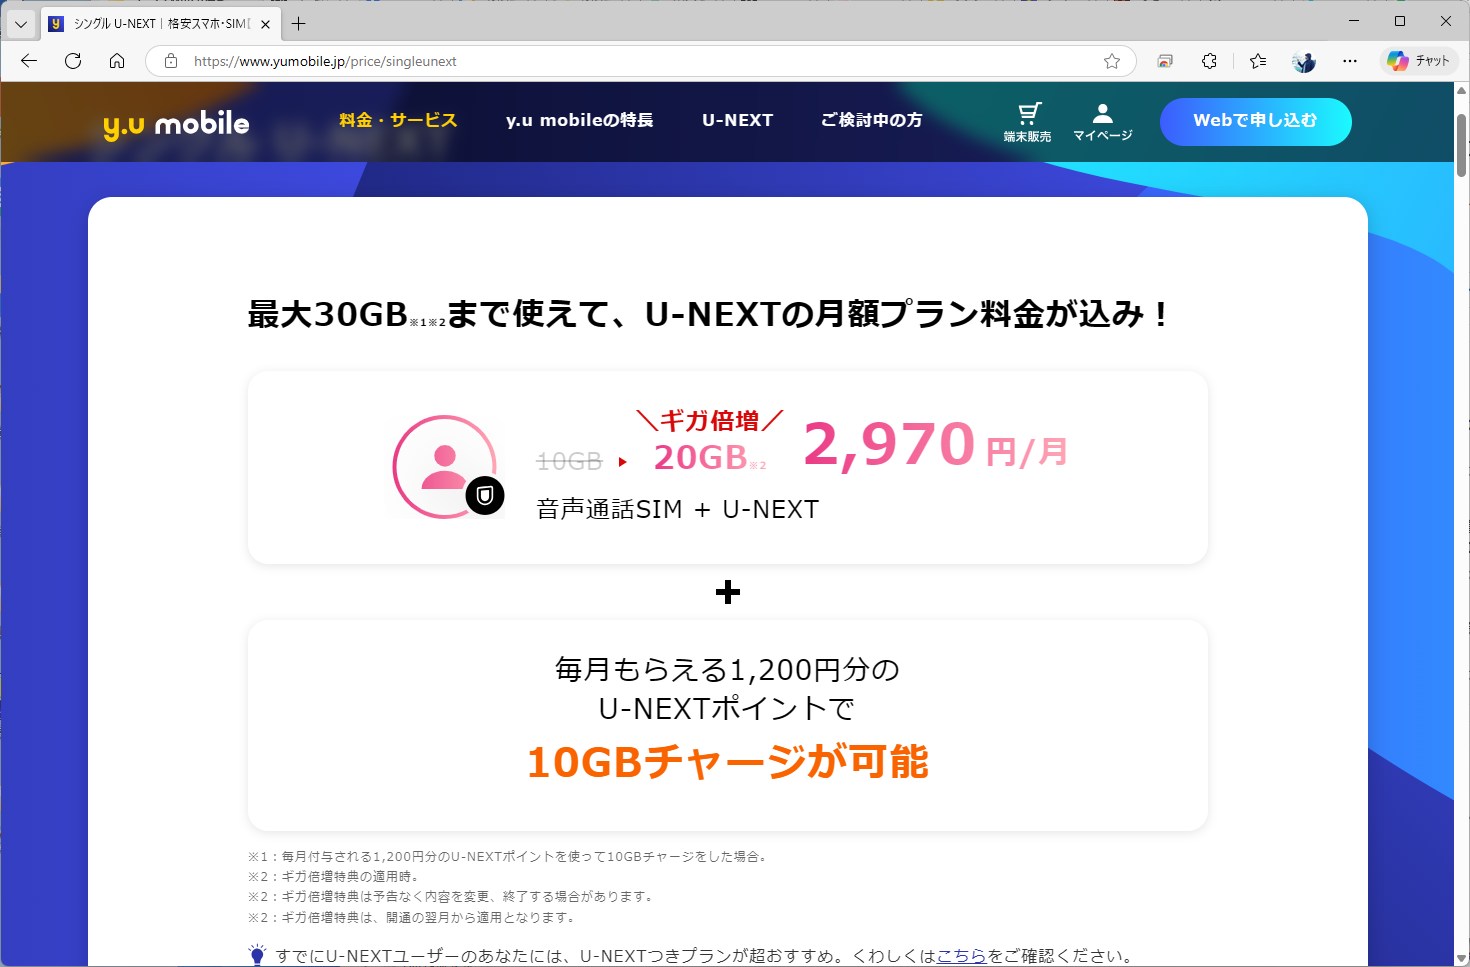This screenshot has height=967, width=1470.
Task: Open the Favorites star-list icon
Action: click(x=1256, y=61)
